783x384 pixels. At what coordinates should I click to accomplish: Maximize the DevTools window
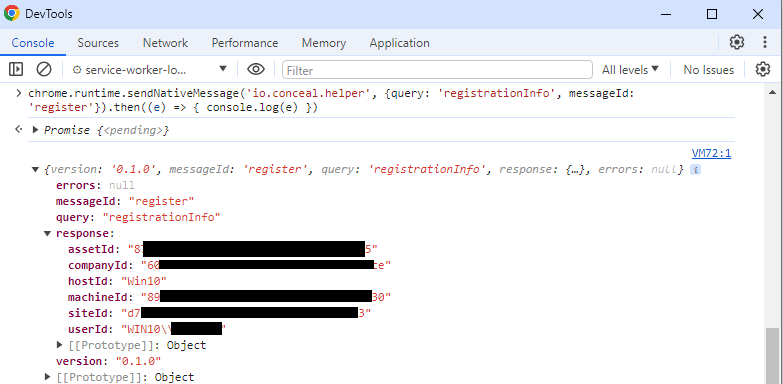pyautogui.click(x=712, y=14)
